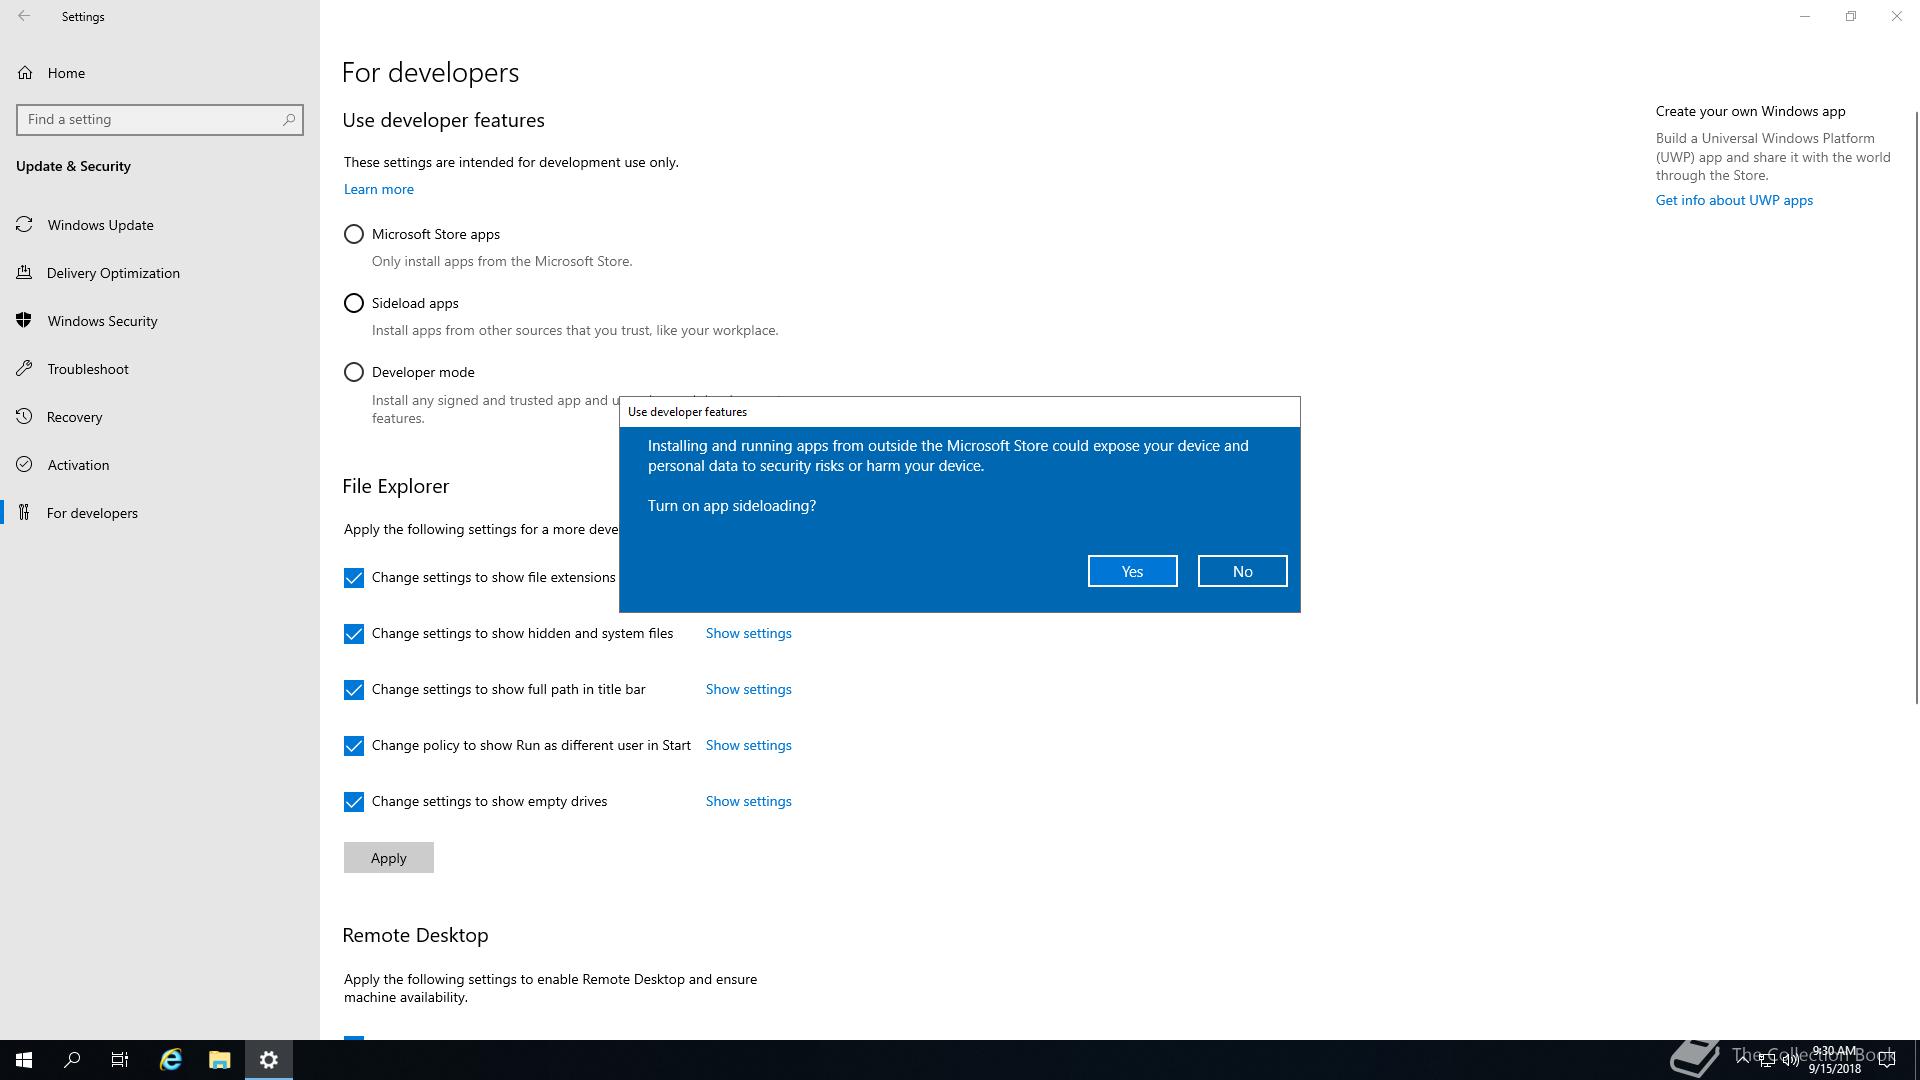
Task: Open the Recovery page
Action: [160, 417]
